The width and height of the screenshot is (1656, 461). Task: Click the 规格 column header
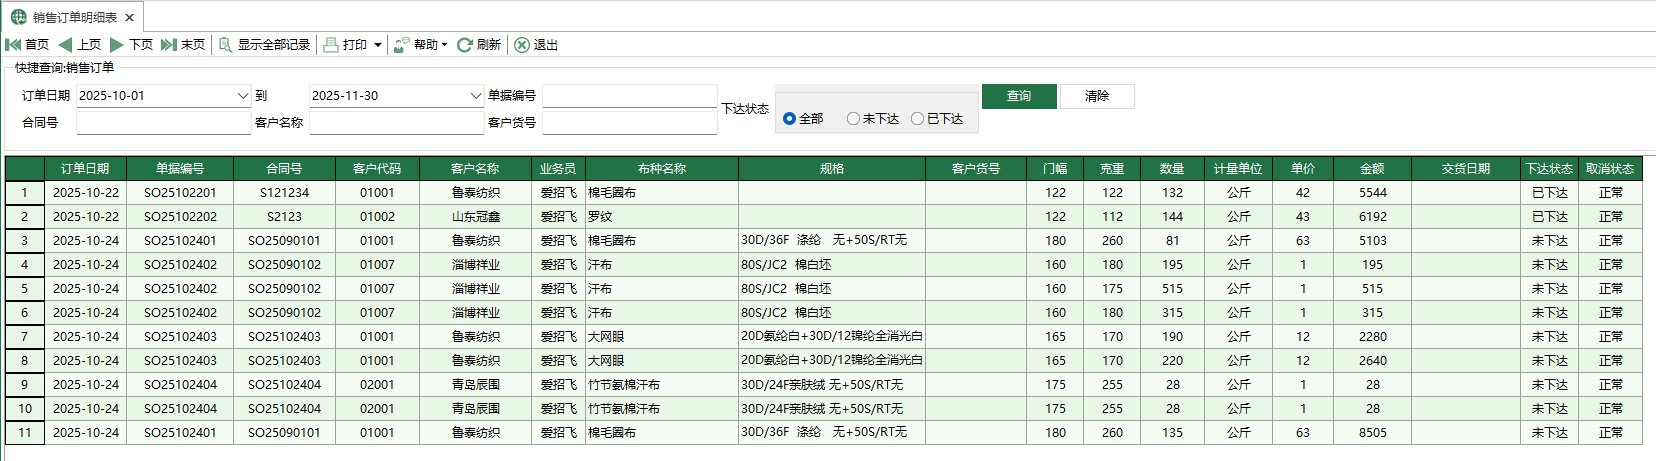(x=832, y=169)
